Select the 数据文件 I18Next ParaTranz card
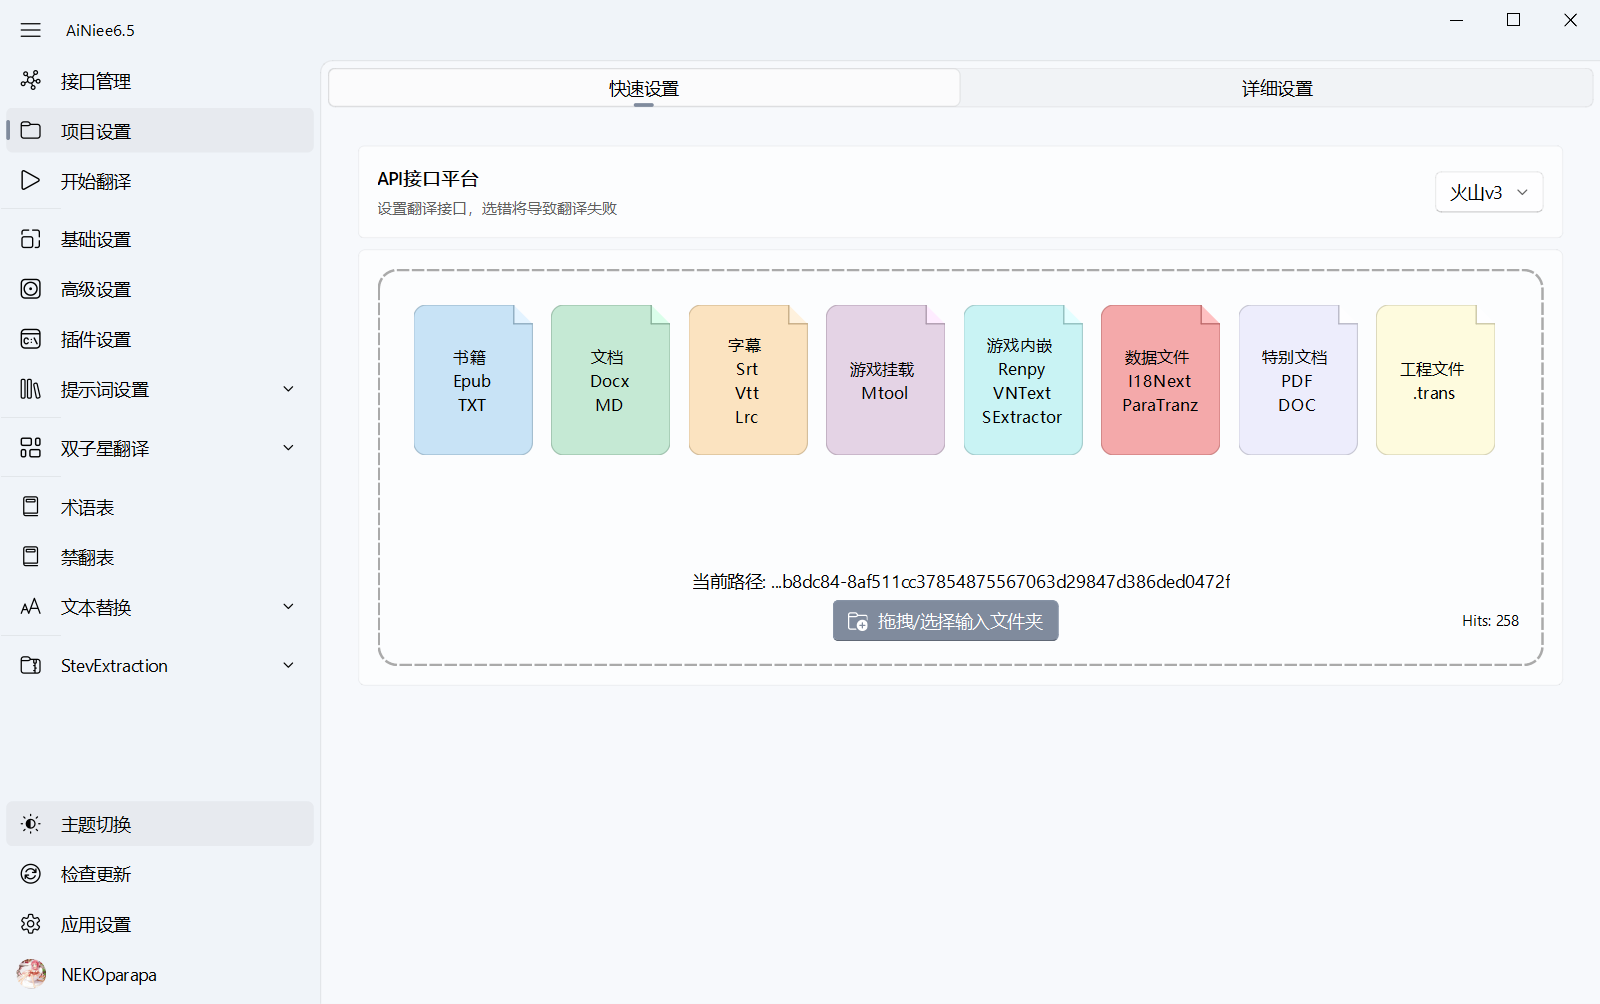 point(1160,380)
